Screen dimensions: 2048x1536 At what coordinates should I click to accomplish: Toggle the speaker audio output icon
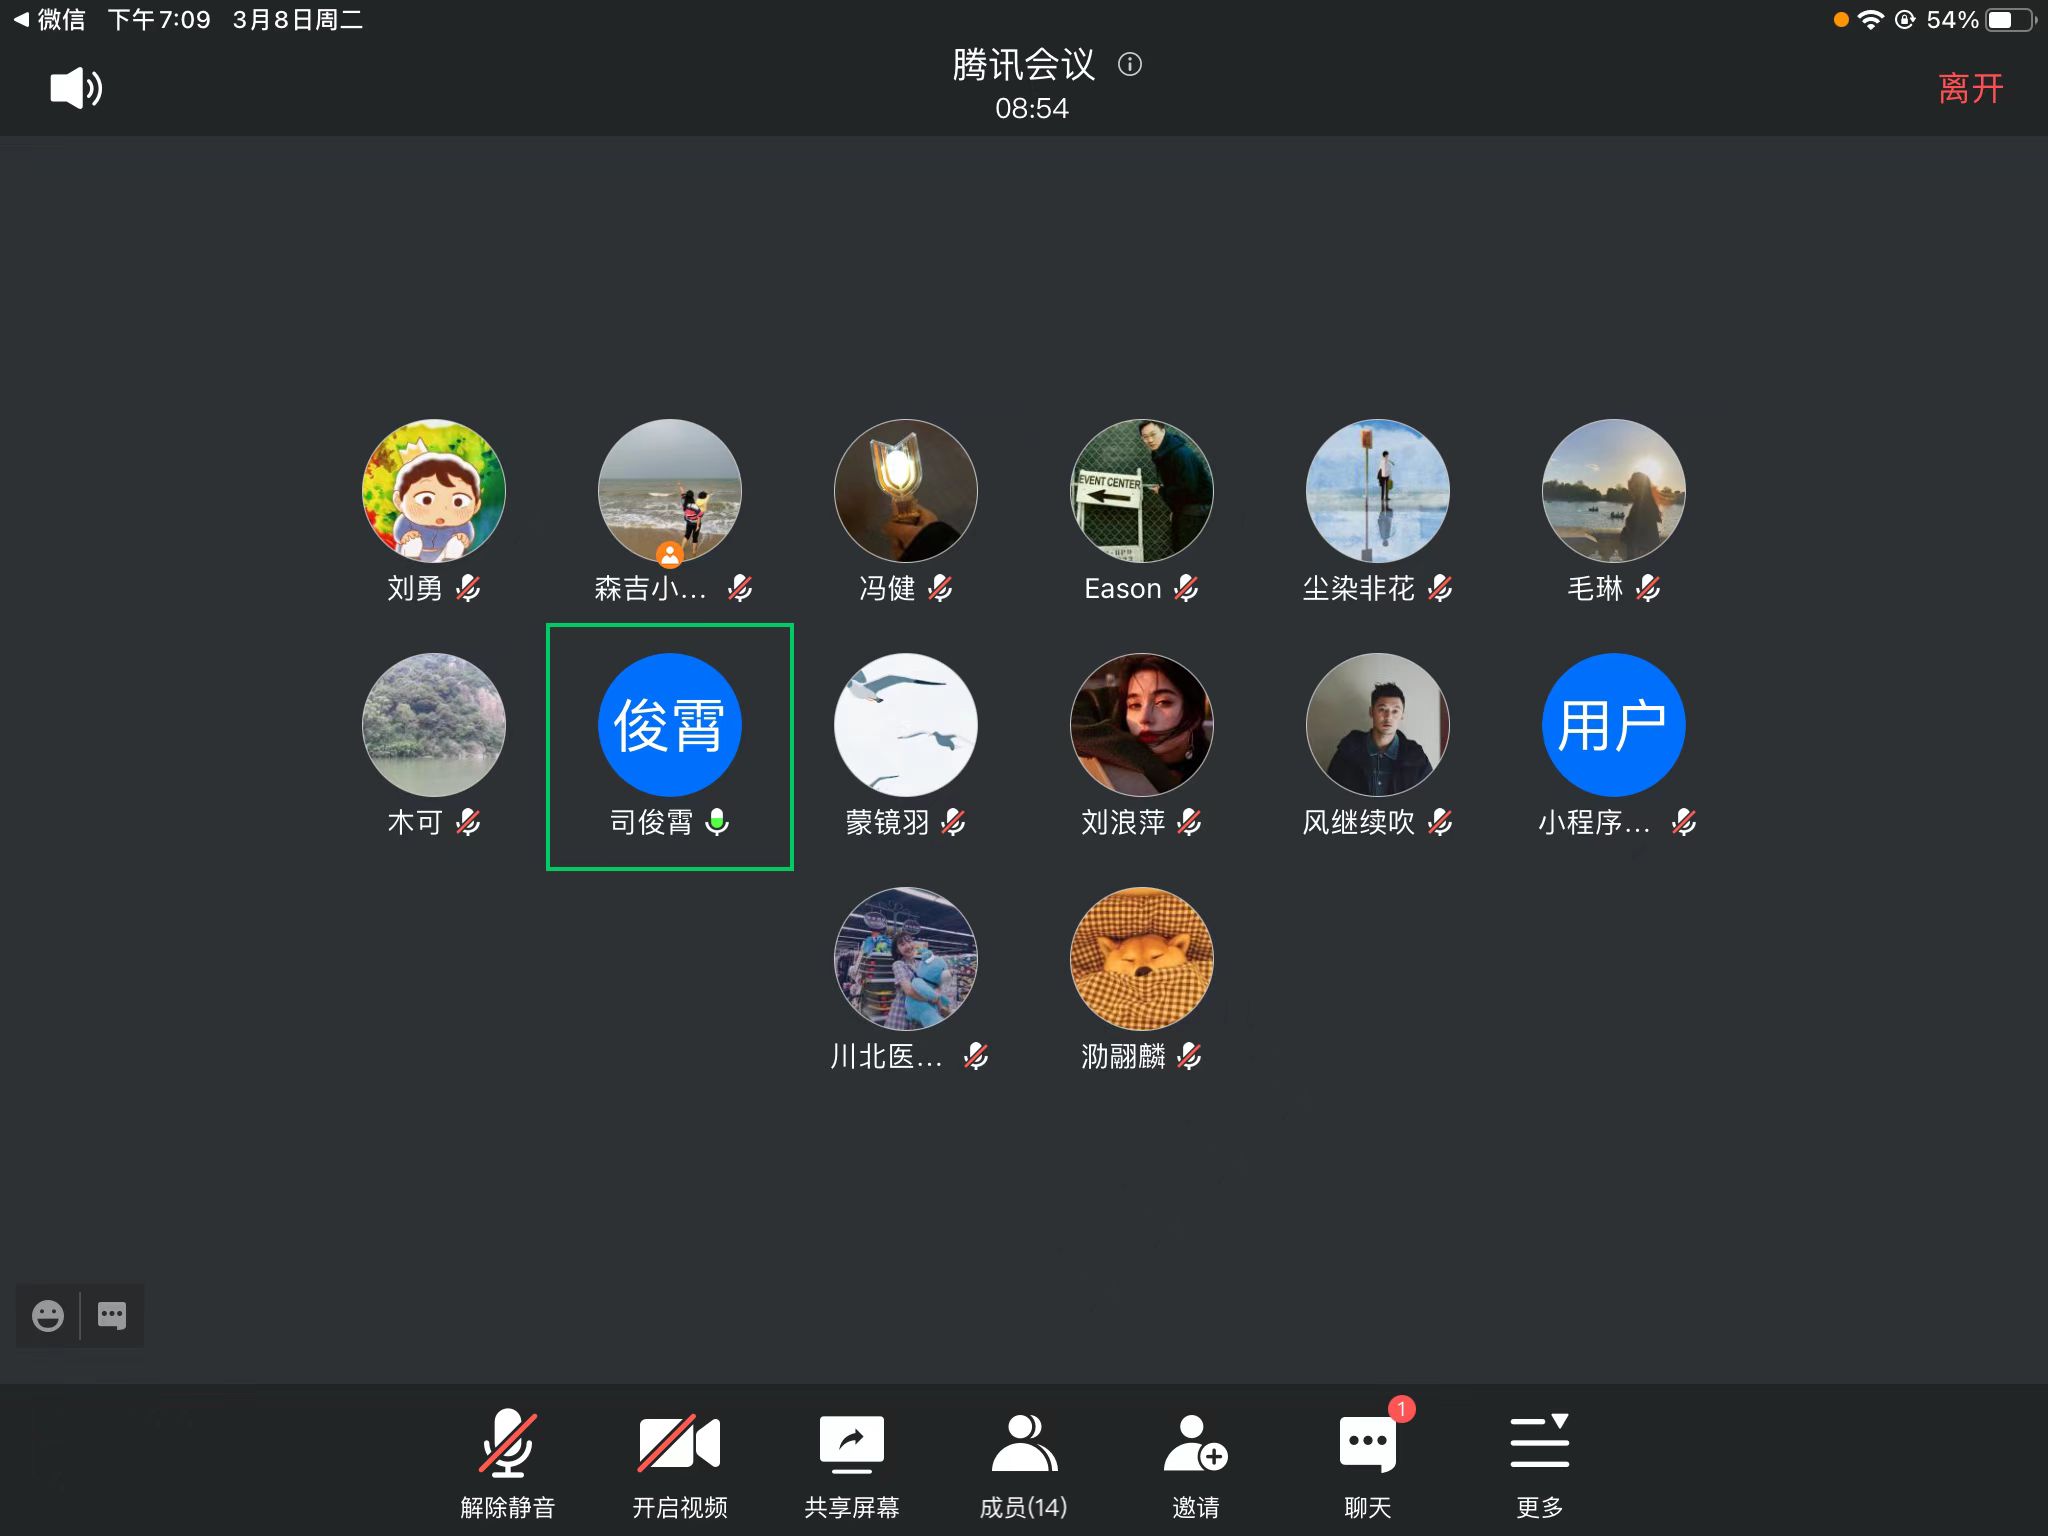76,88
